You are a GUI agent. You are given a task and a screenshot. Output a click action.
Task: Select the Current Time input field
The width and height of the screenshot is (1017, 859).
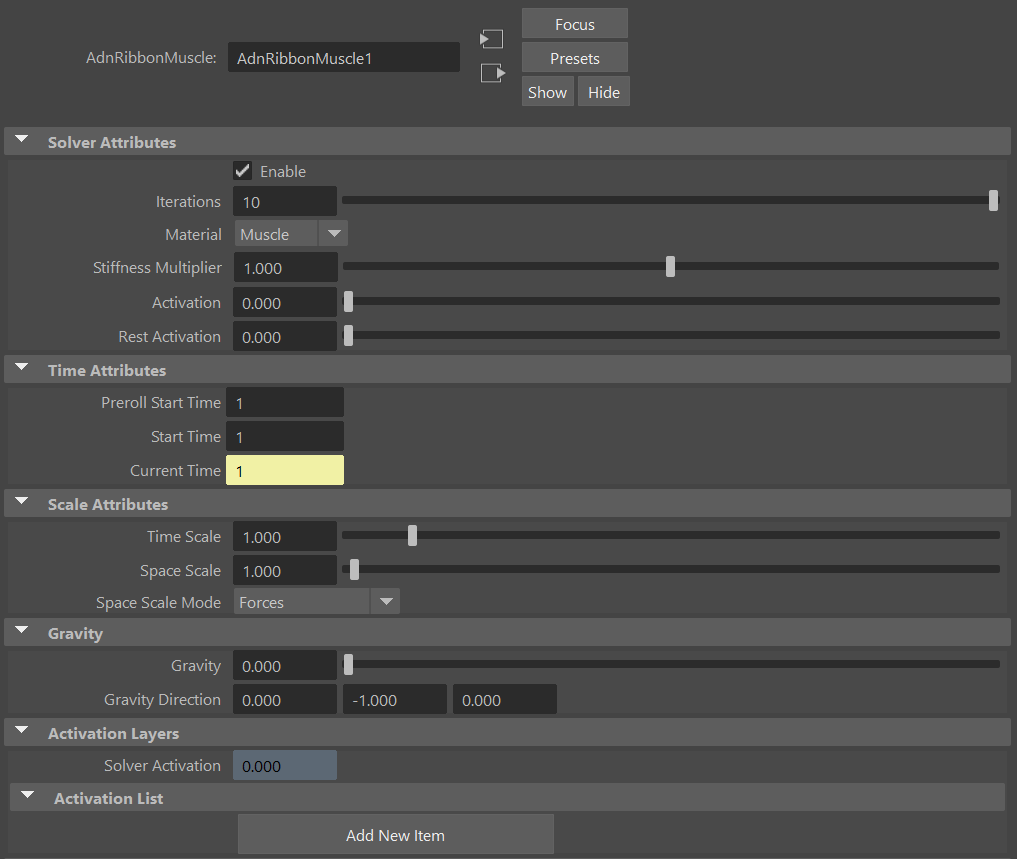point(284,470)
